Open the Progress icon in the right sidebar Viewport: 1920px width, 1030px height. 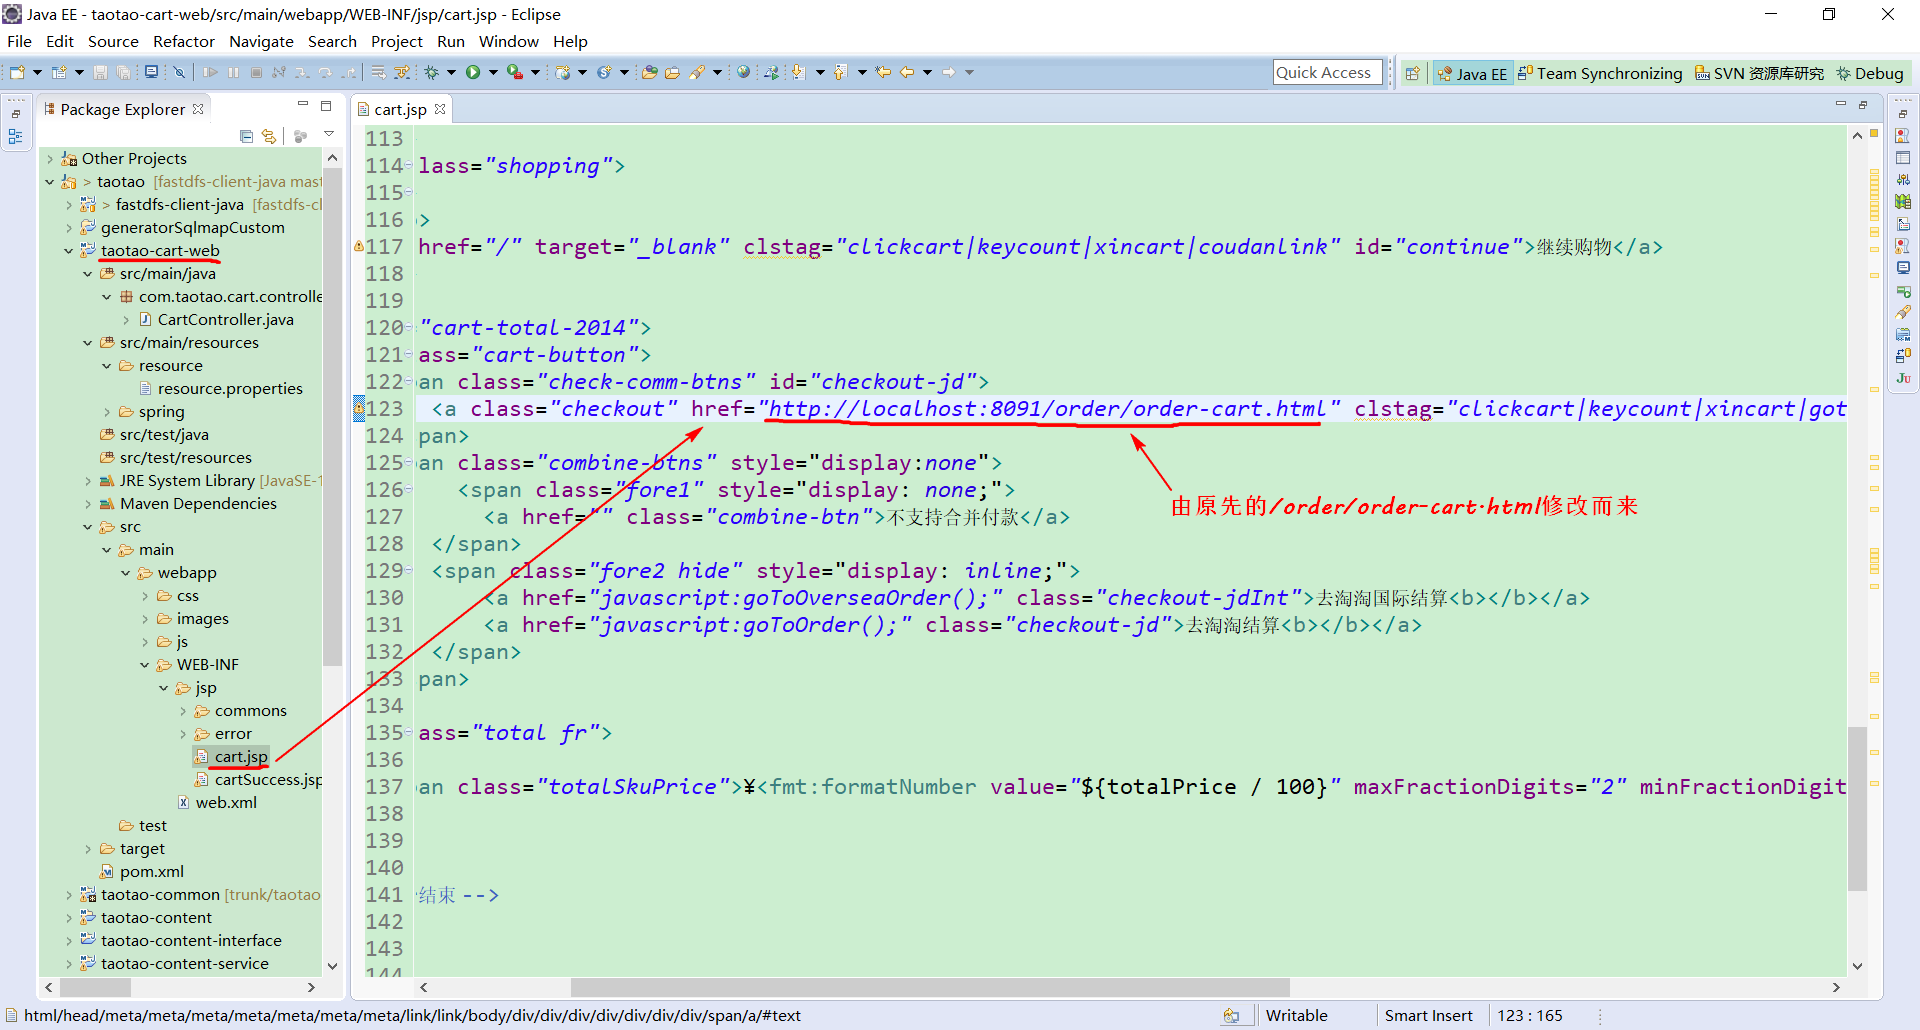(x=1903, y=291)
